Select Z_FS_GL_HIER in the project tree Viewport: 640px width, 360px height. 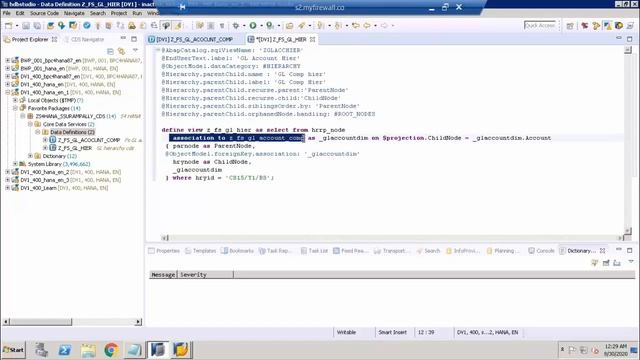(75, 148)
